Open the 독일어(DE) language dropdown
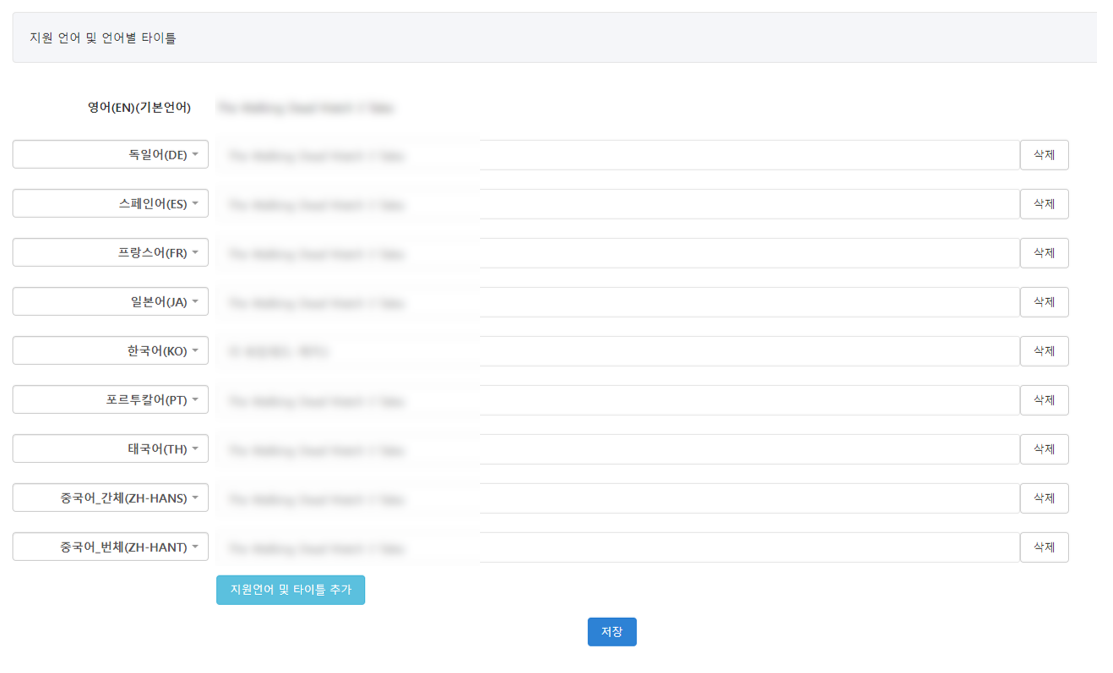The image size is (1113, 673). 111,155
